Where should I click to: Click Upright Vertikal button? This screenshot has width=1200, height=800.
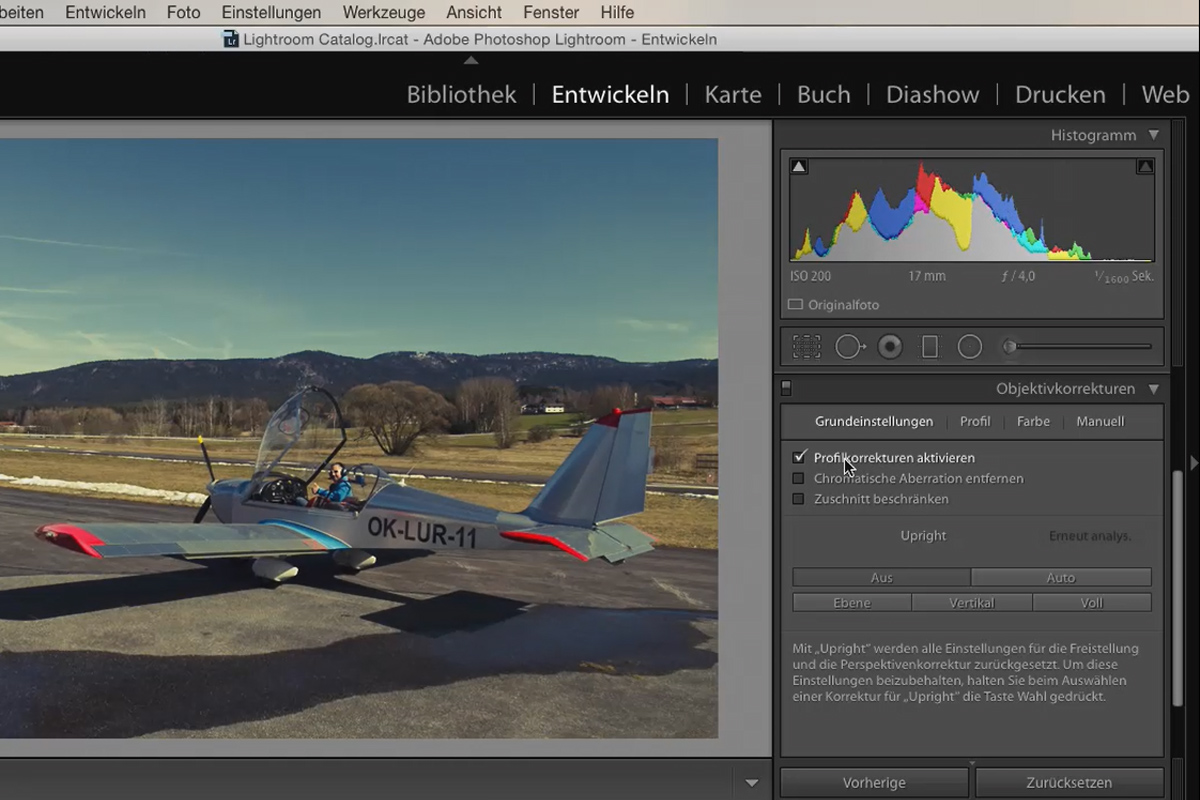click(x=972, y=603)
